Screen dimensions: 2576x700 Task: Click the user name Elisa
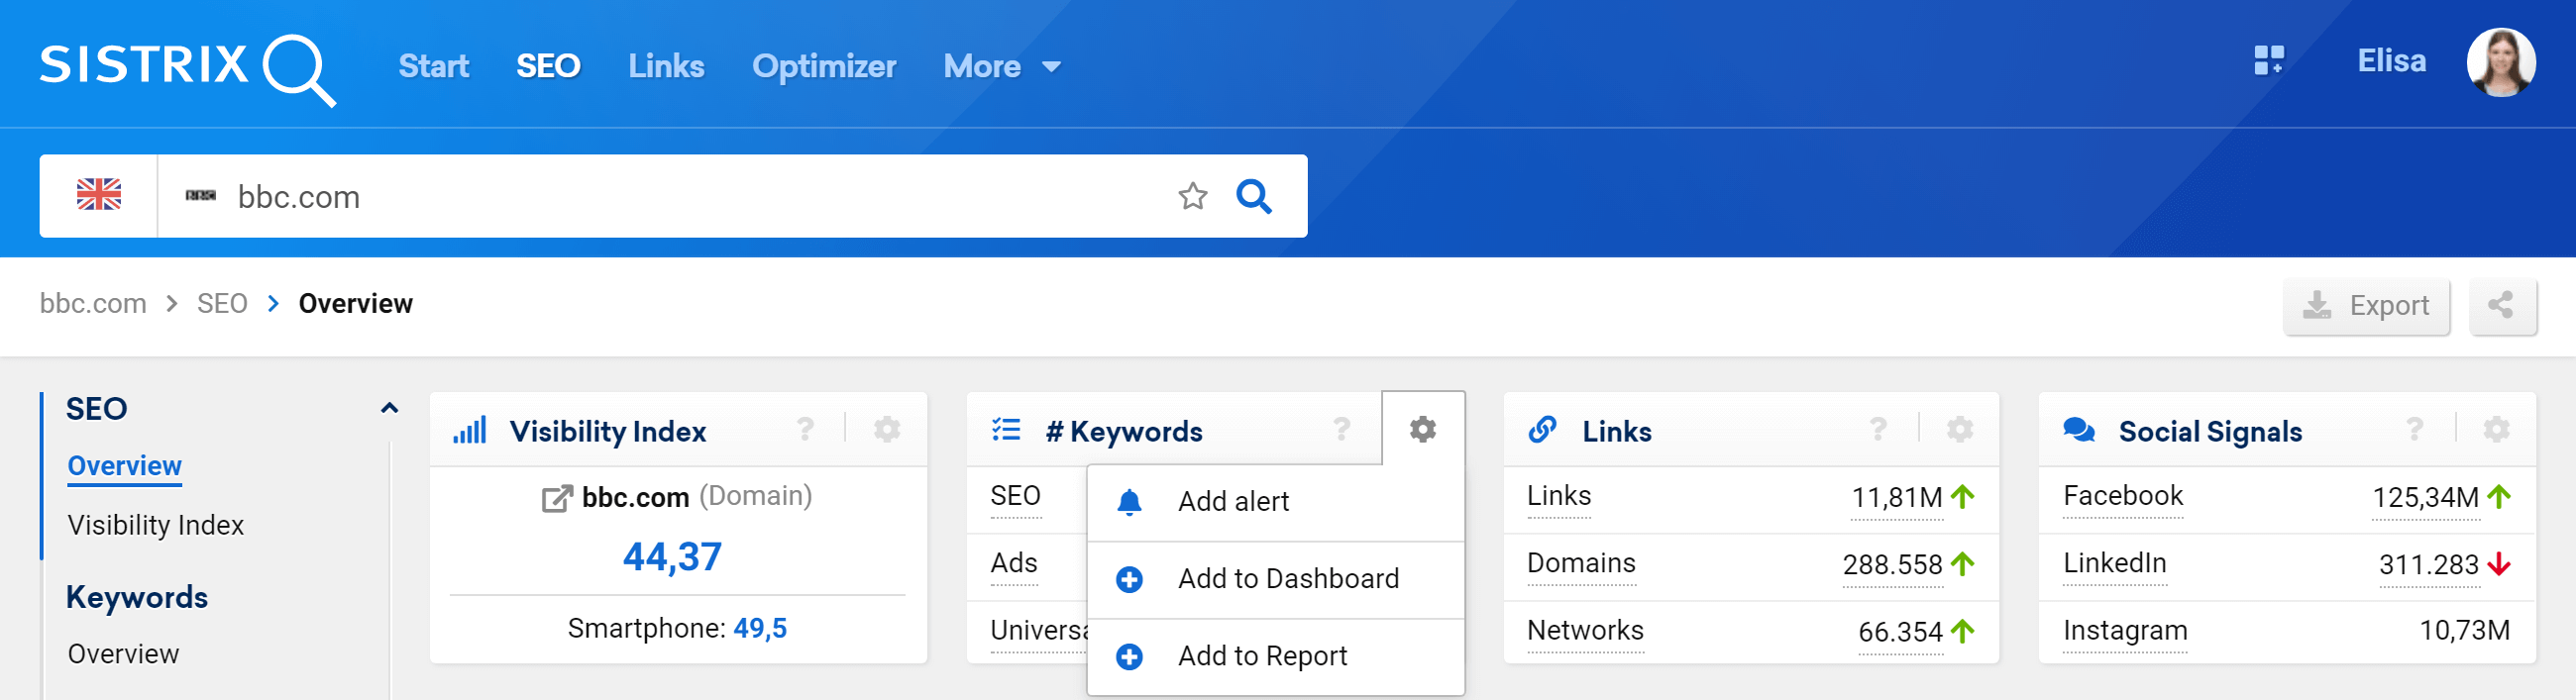point(2391,61)
